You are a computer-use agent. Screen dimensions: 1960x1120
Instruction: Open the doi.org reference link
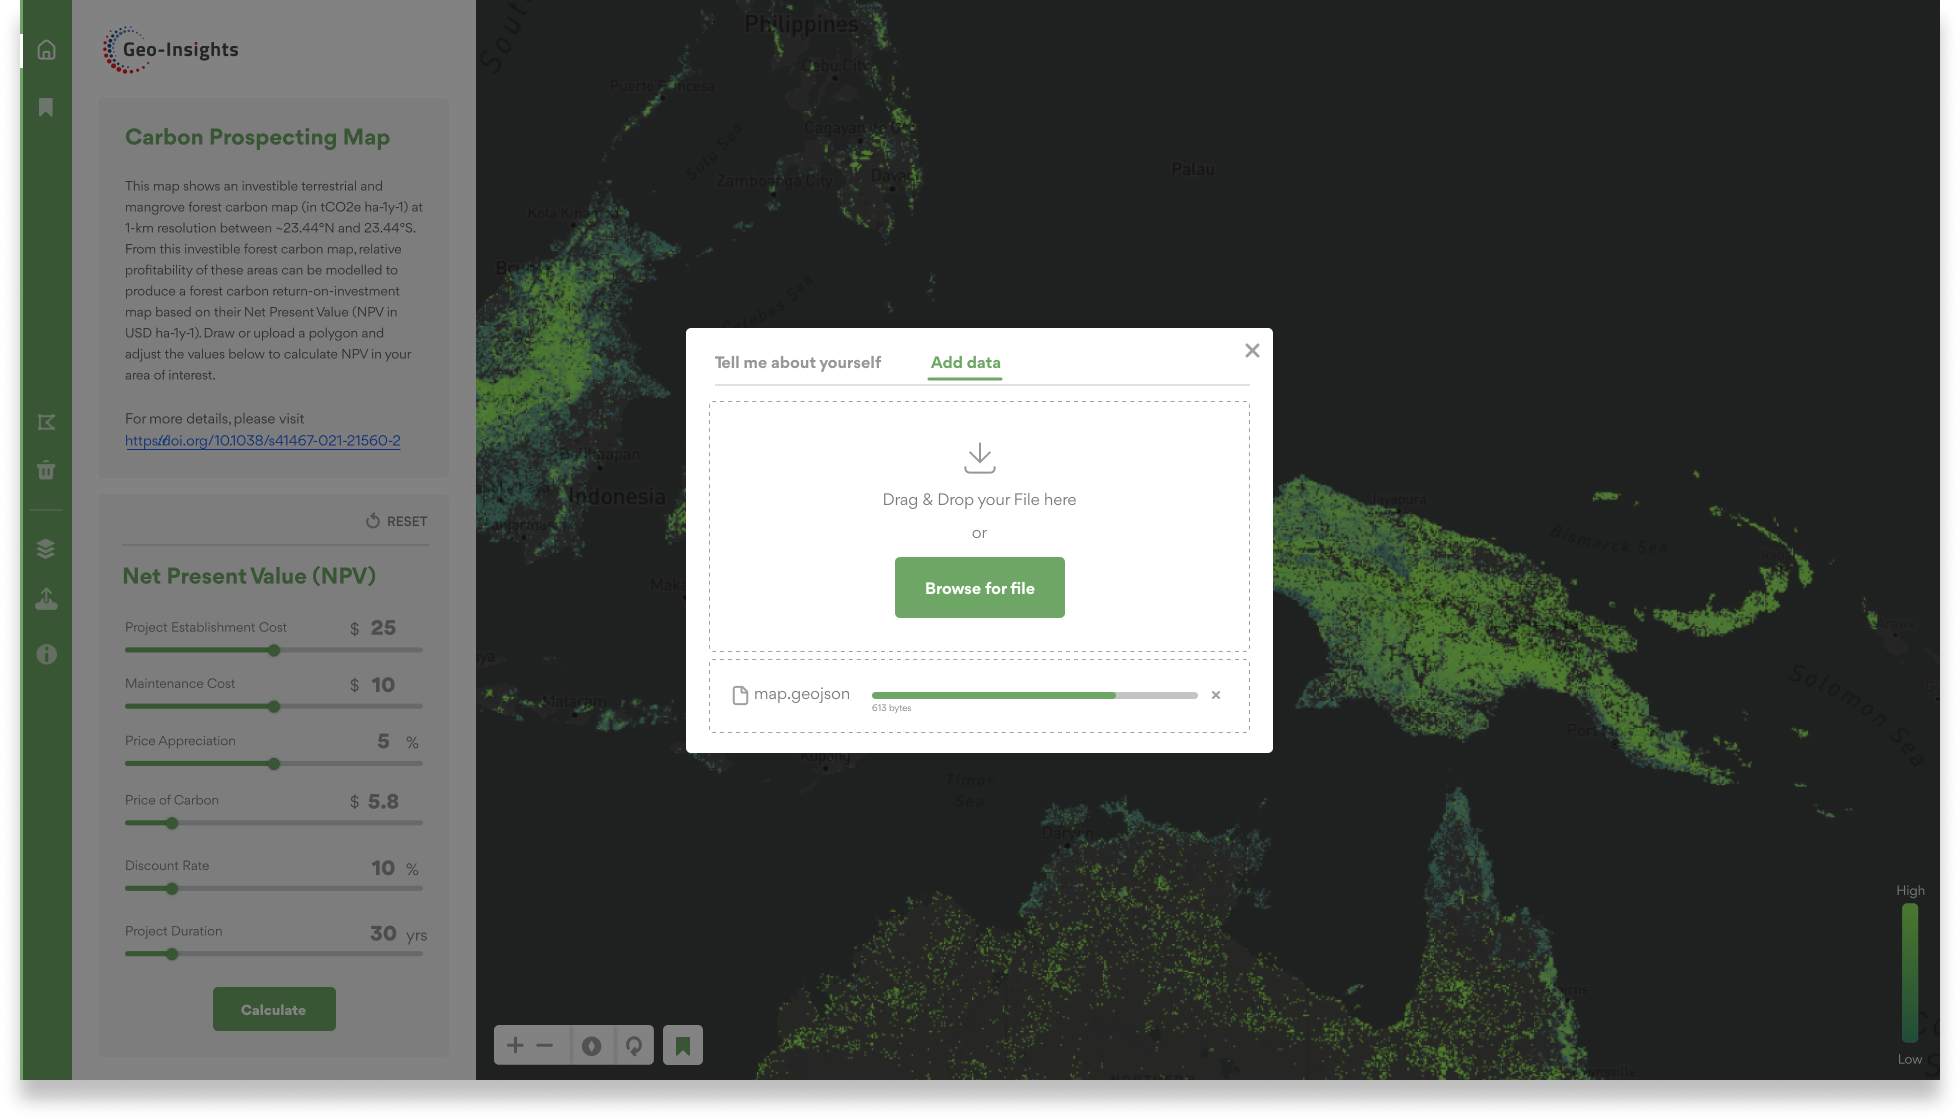(262, 440)
